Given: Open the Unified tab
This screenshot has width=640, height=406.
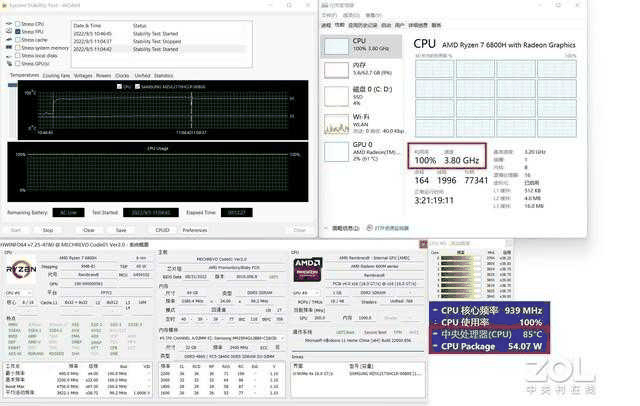Looking at the screenshot, I should click(142, 75).
